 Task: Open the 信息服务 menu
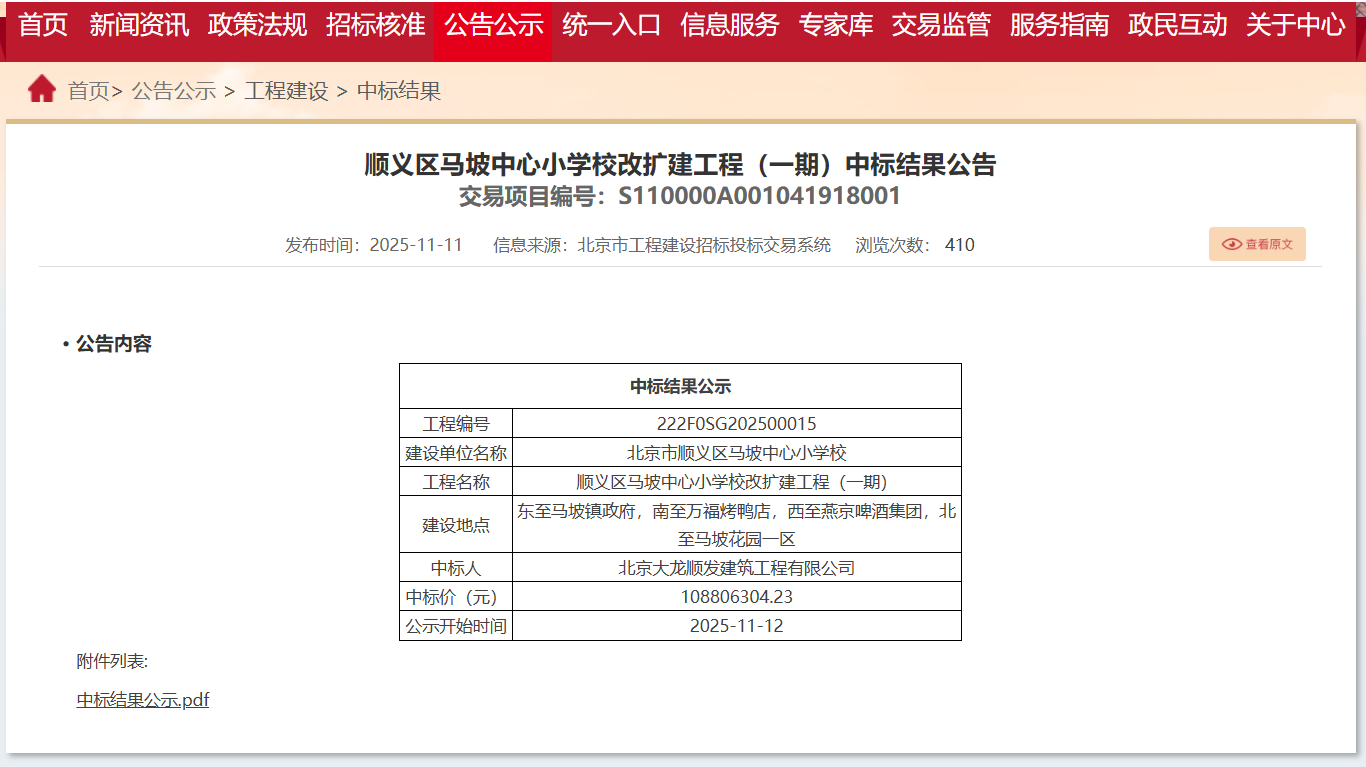[729, 25]
